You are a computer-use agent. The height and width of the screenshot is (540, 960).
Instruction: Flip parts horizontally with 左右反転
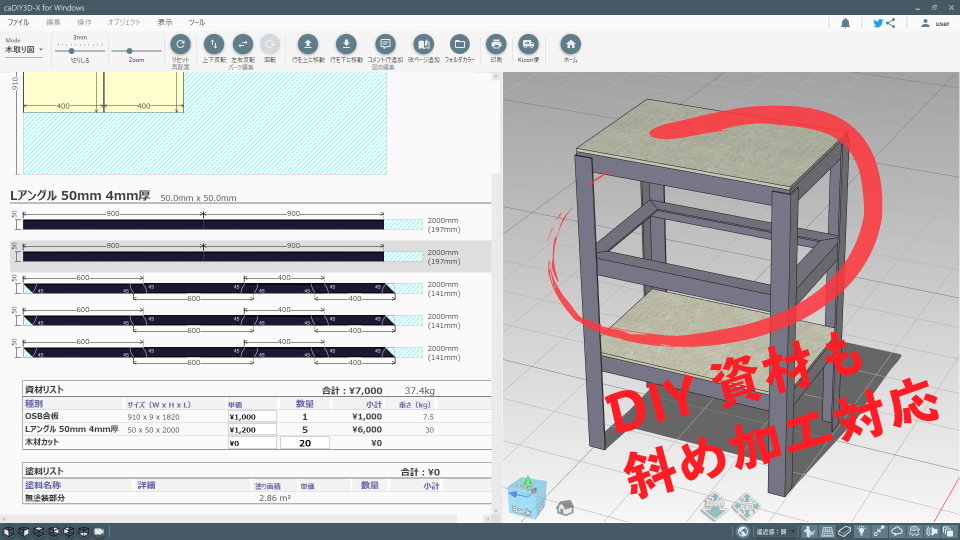(x=242, y=44)
